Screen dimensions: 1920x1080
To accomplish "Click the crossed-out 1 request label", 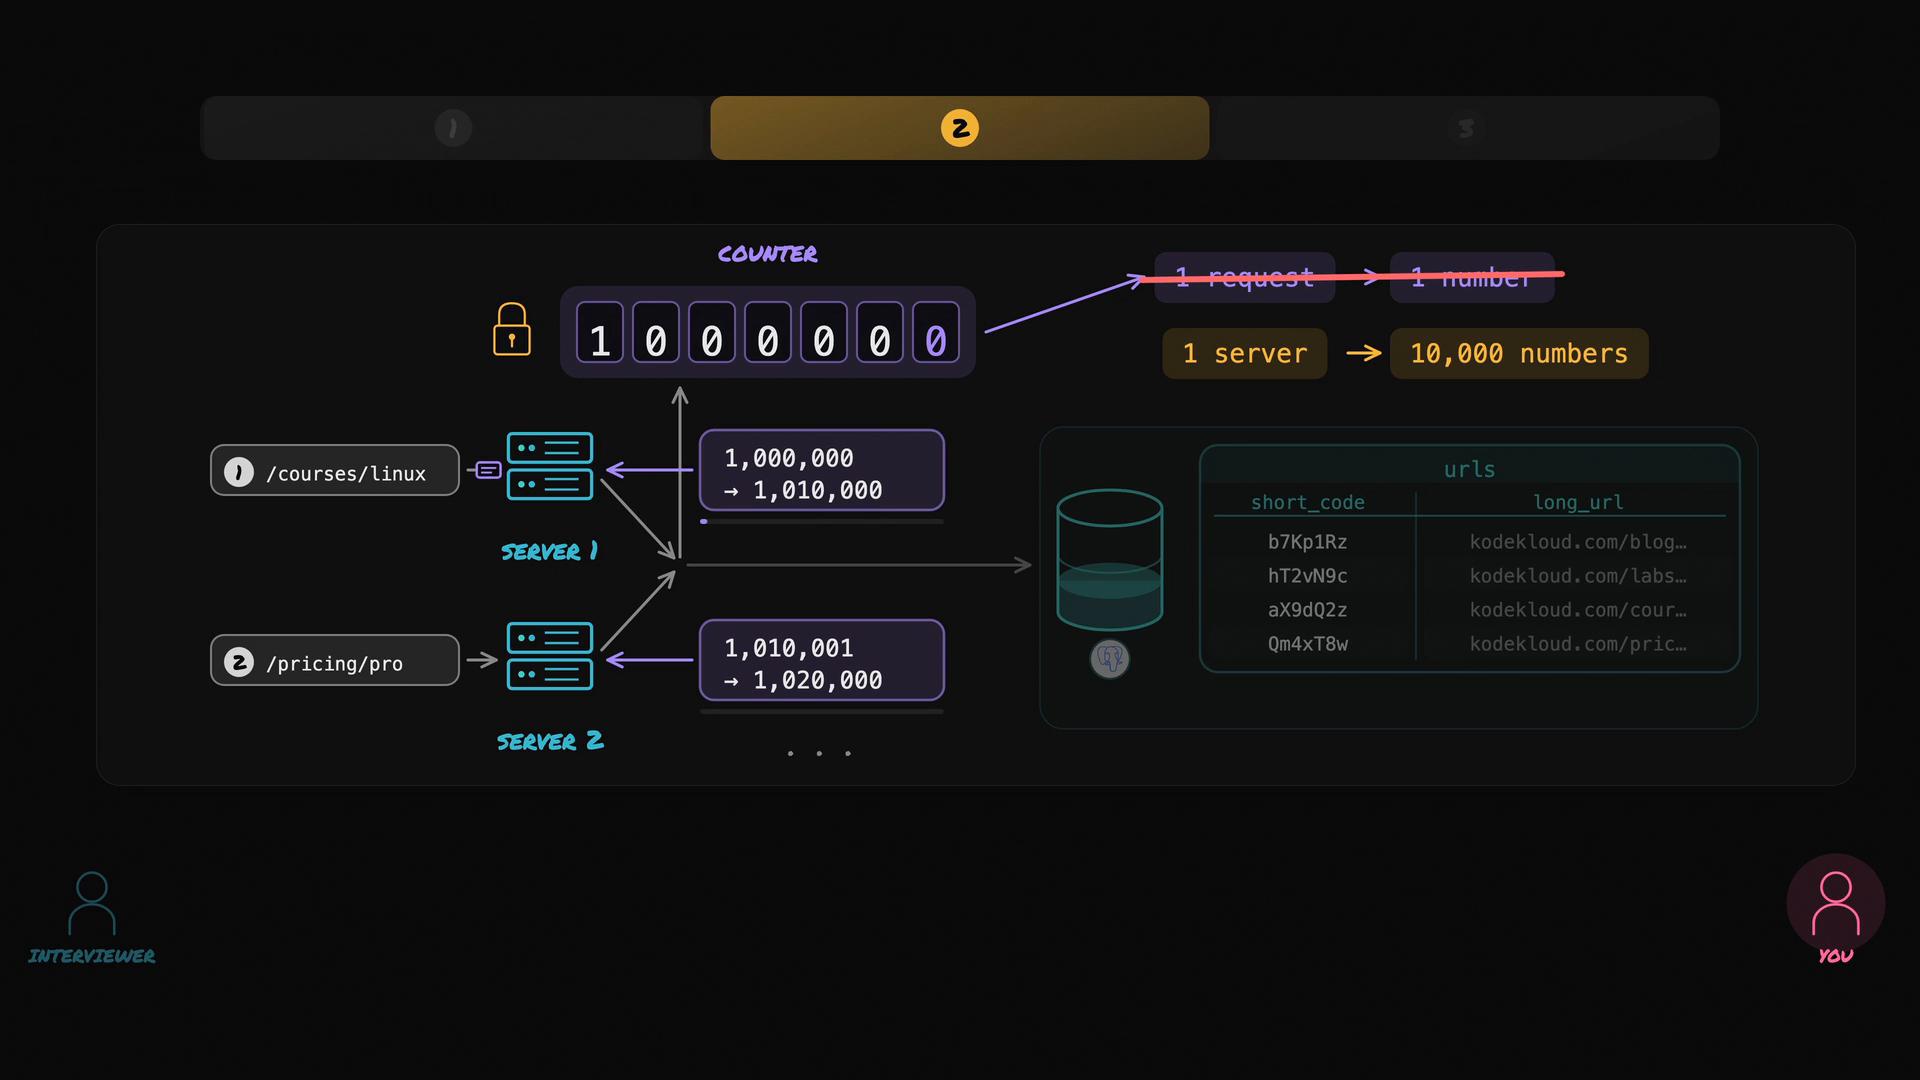I will (1245, 277).
